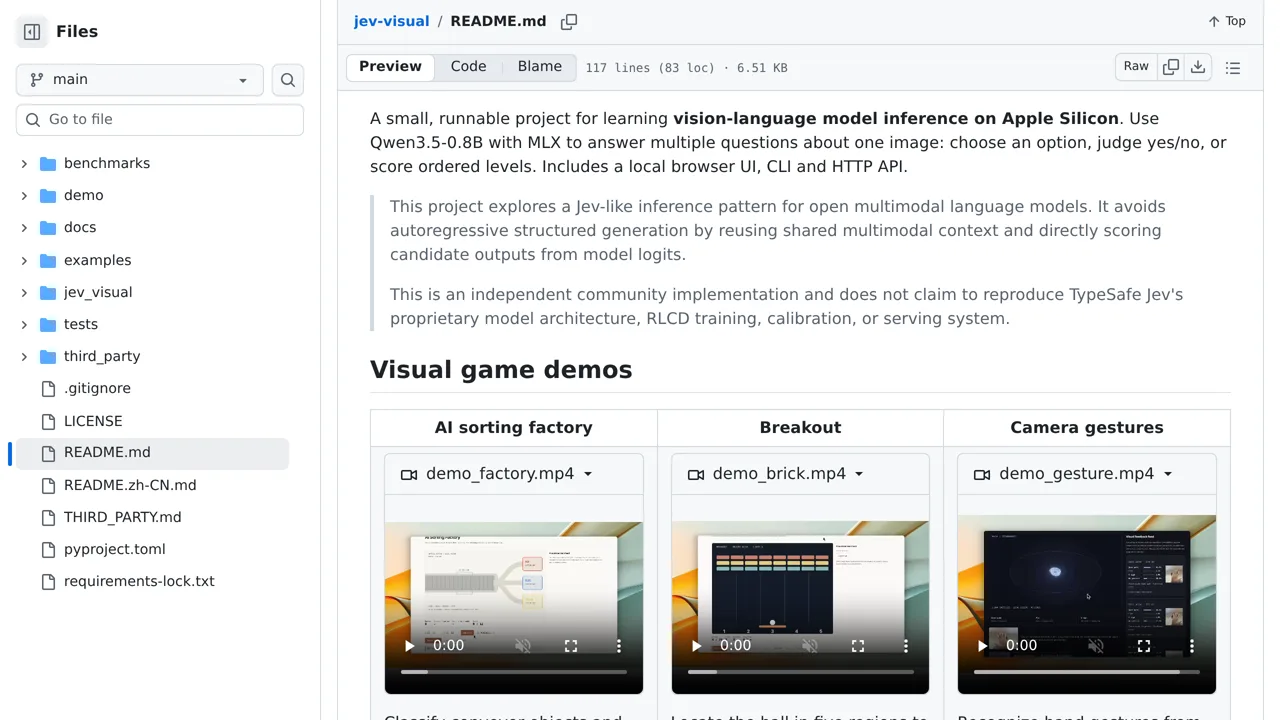Open the .gitignore file
The width and height of the screenshot is (1280, 720).
(x=97, y=388)
